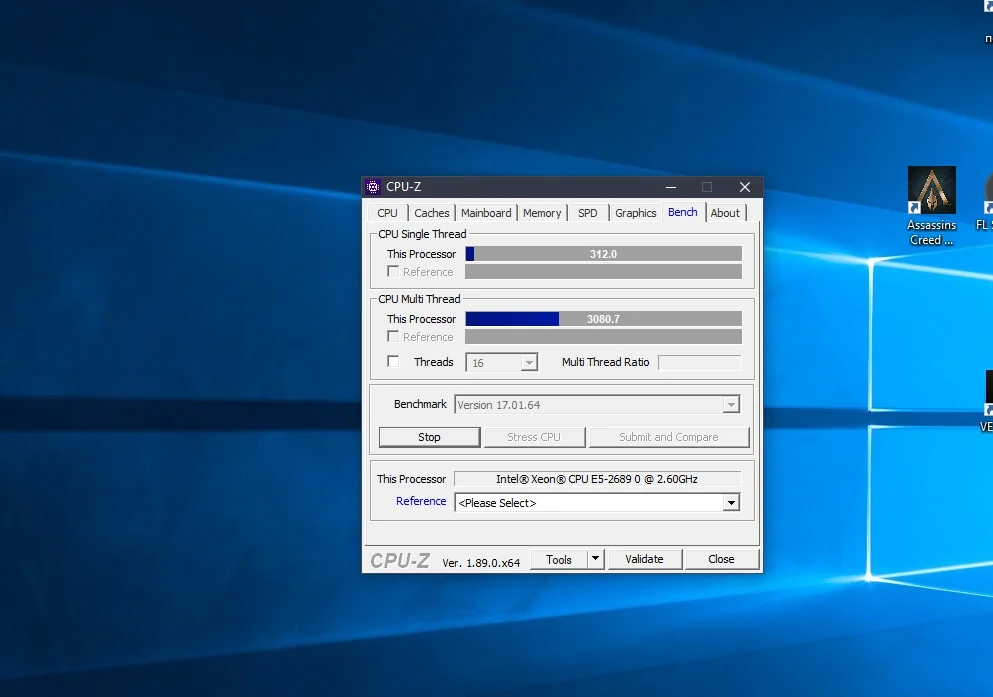This screenshot has width=993, height=697.
Task: Open the Caches tab
Action: click(x=432, y=213)
